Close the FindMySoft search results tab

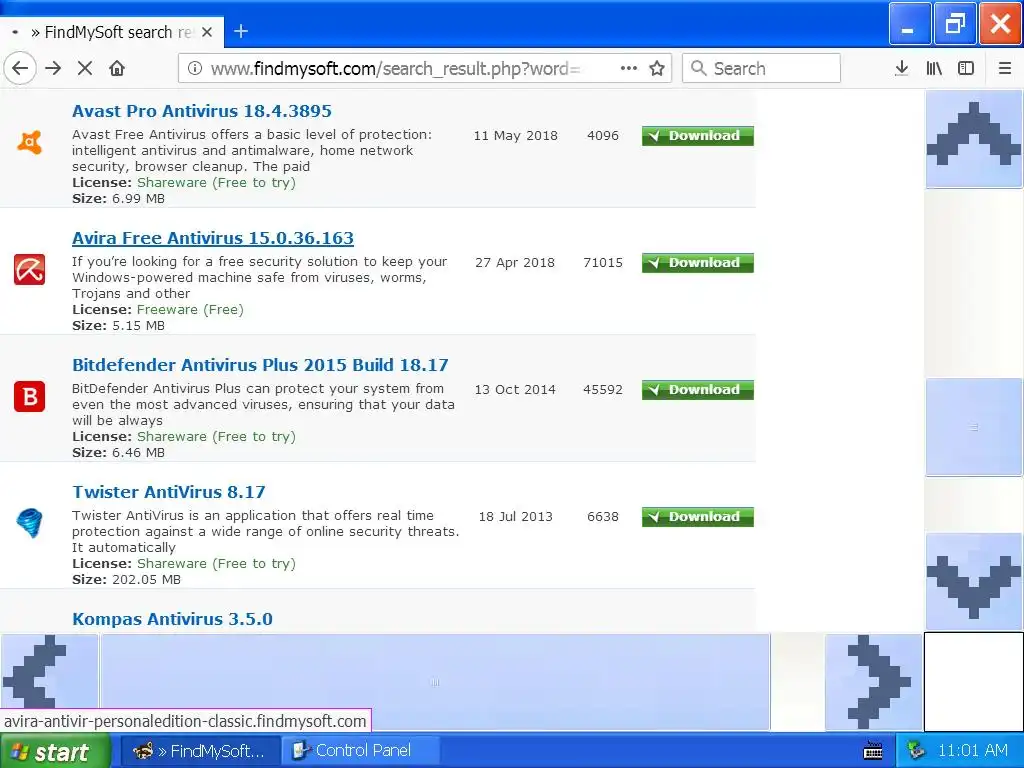click(207, 32)
